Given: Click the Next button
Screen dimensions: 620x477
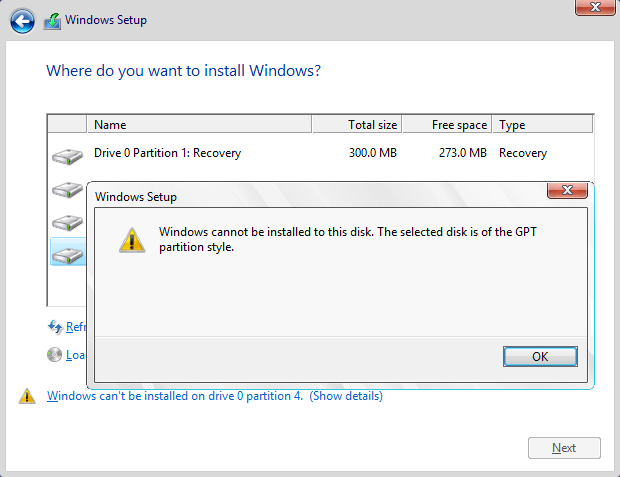Looking at the screenshot, I should [x=564, y=448].
